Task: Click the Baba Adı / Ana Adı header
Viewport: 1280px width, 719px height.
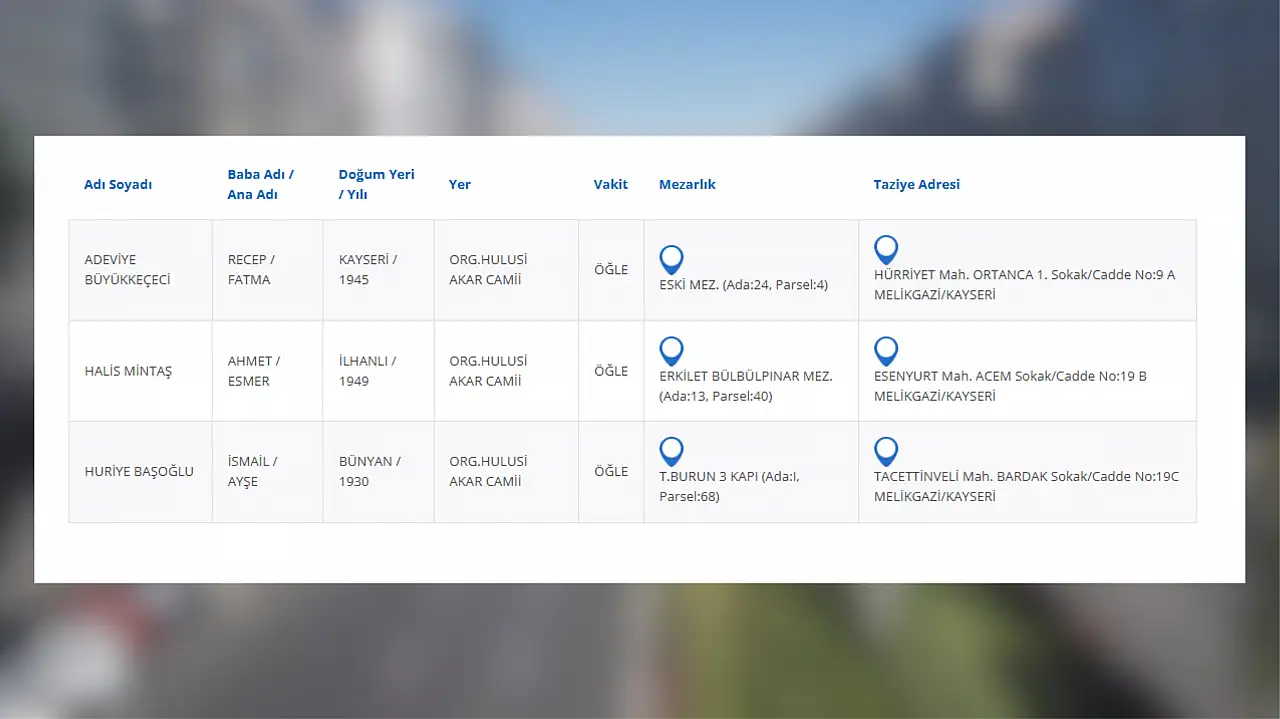Action: 260,184
